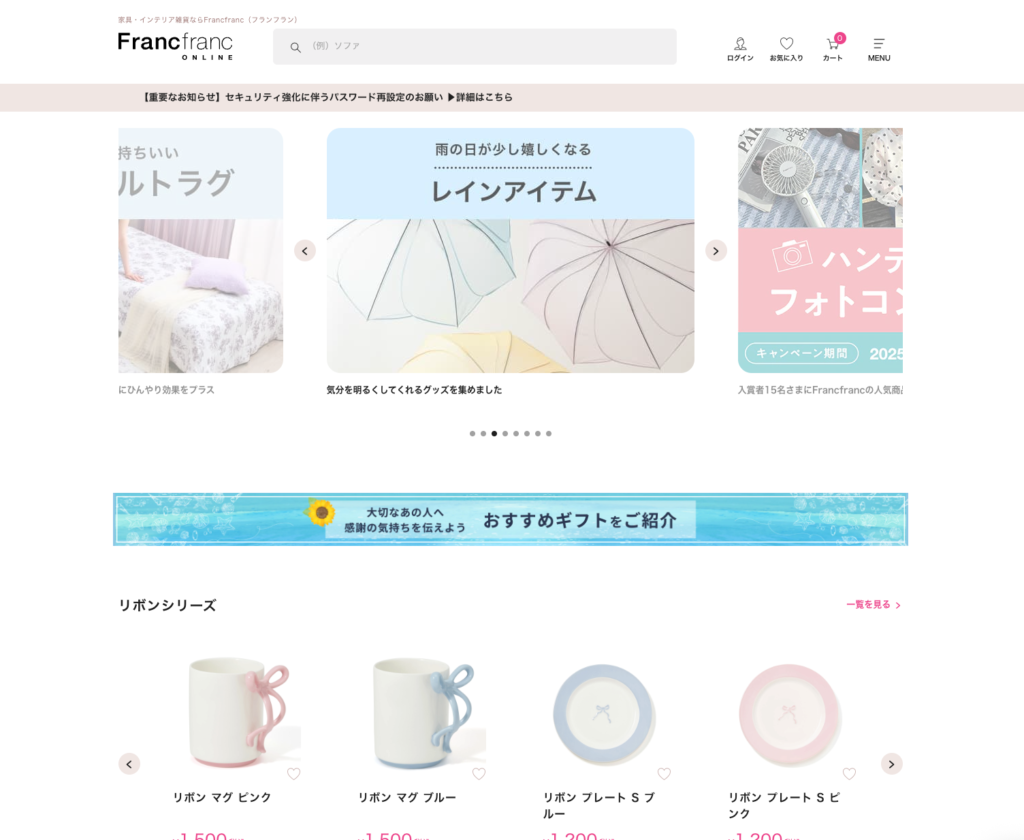Click the search magnifier icon

pyautogui.click(x=295, y=47)
